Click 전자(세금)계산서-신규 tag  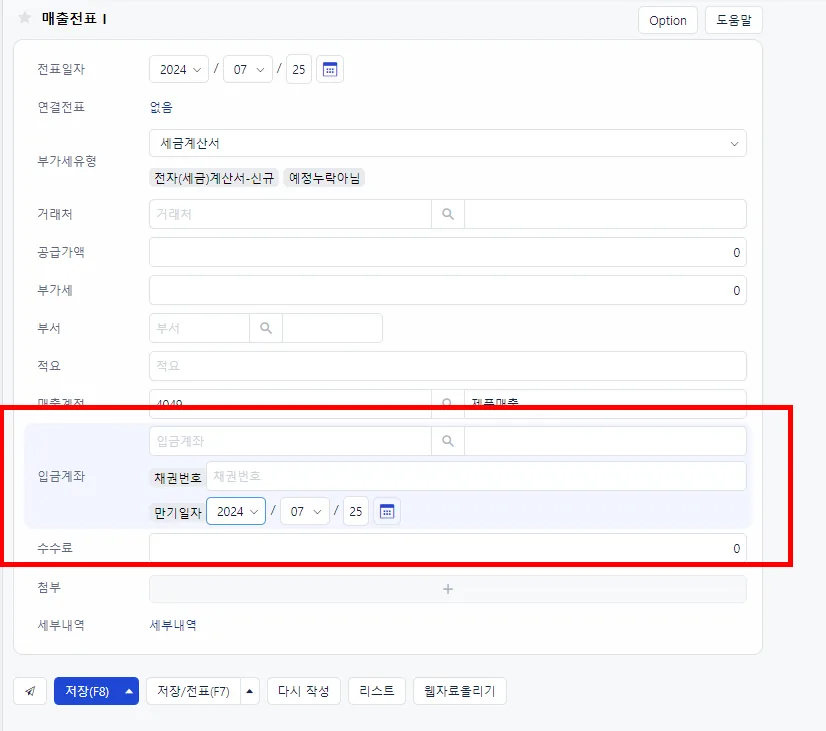(214, 178)
